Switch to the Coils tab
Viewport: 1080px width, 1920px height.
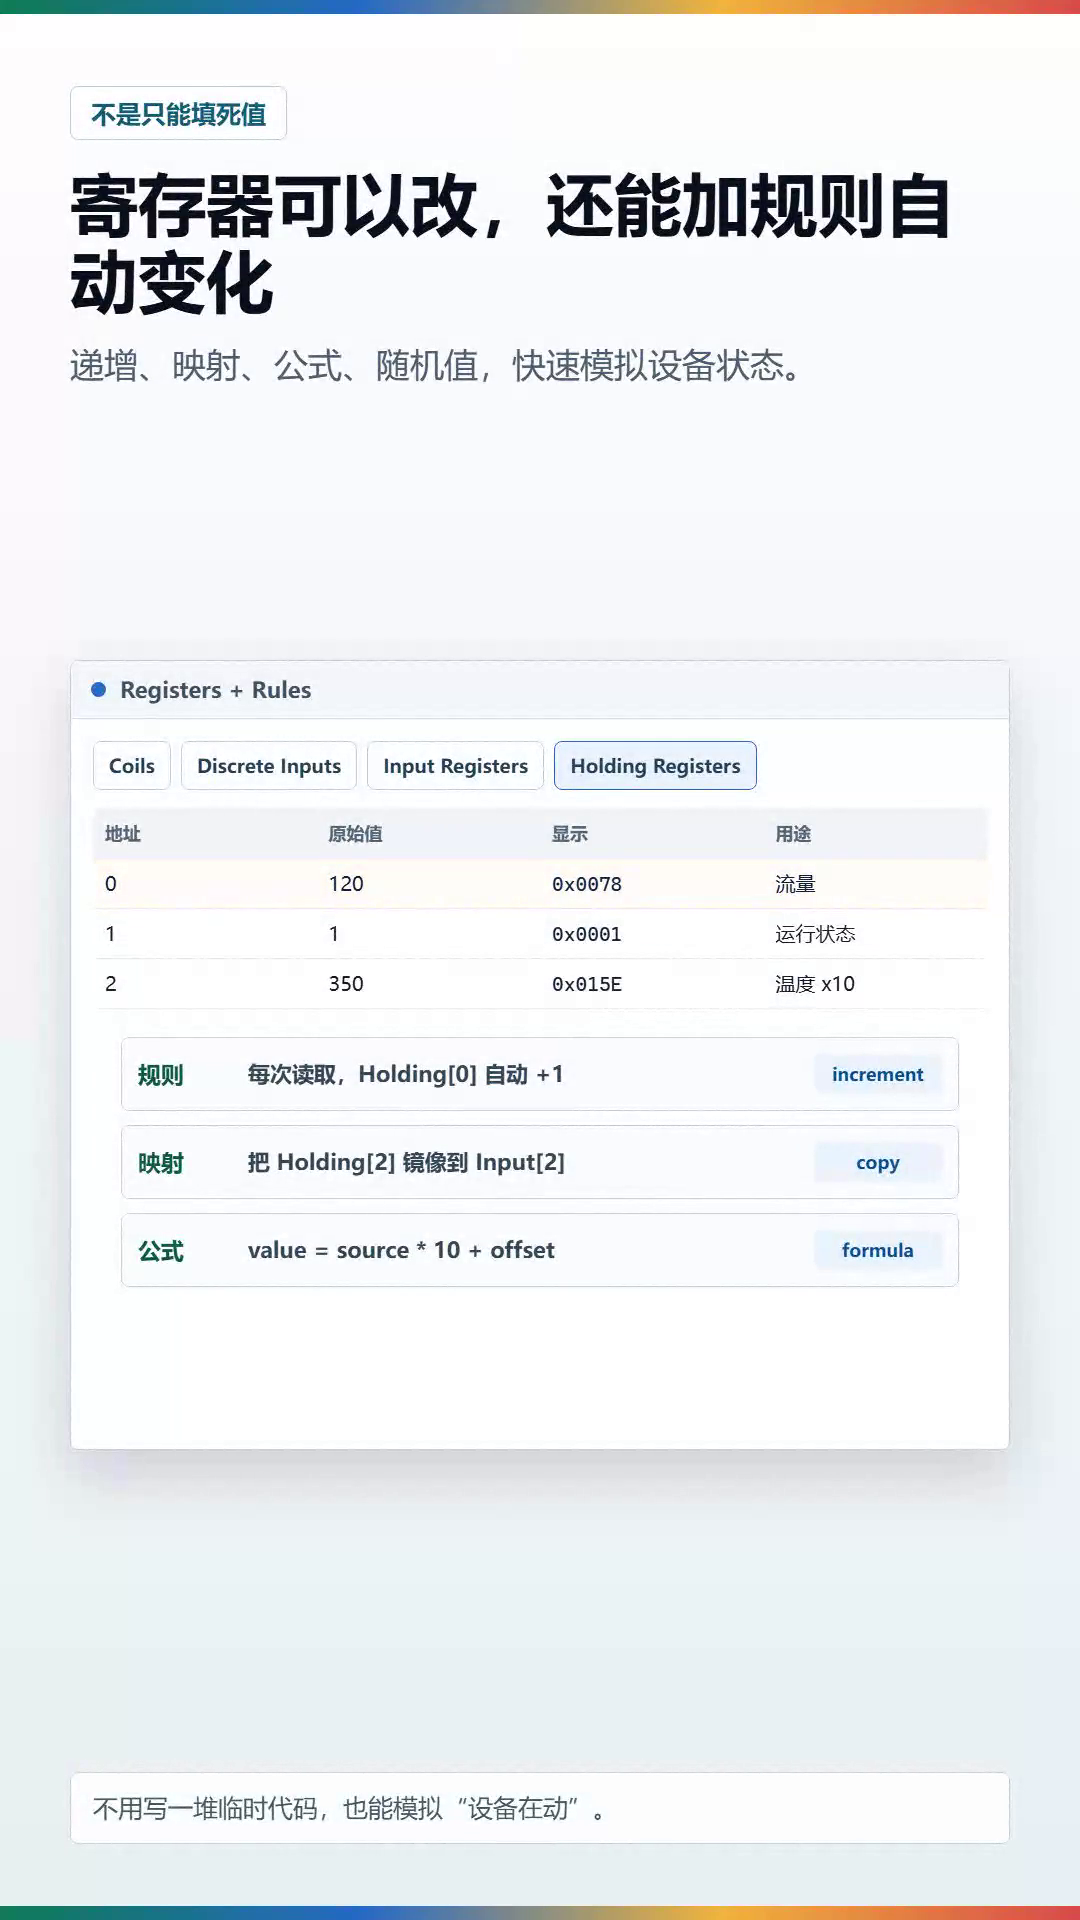tap(132, 766)
